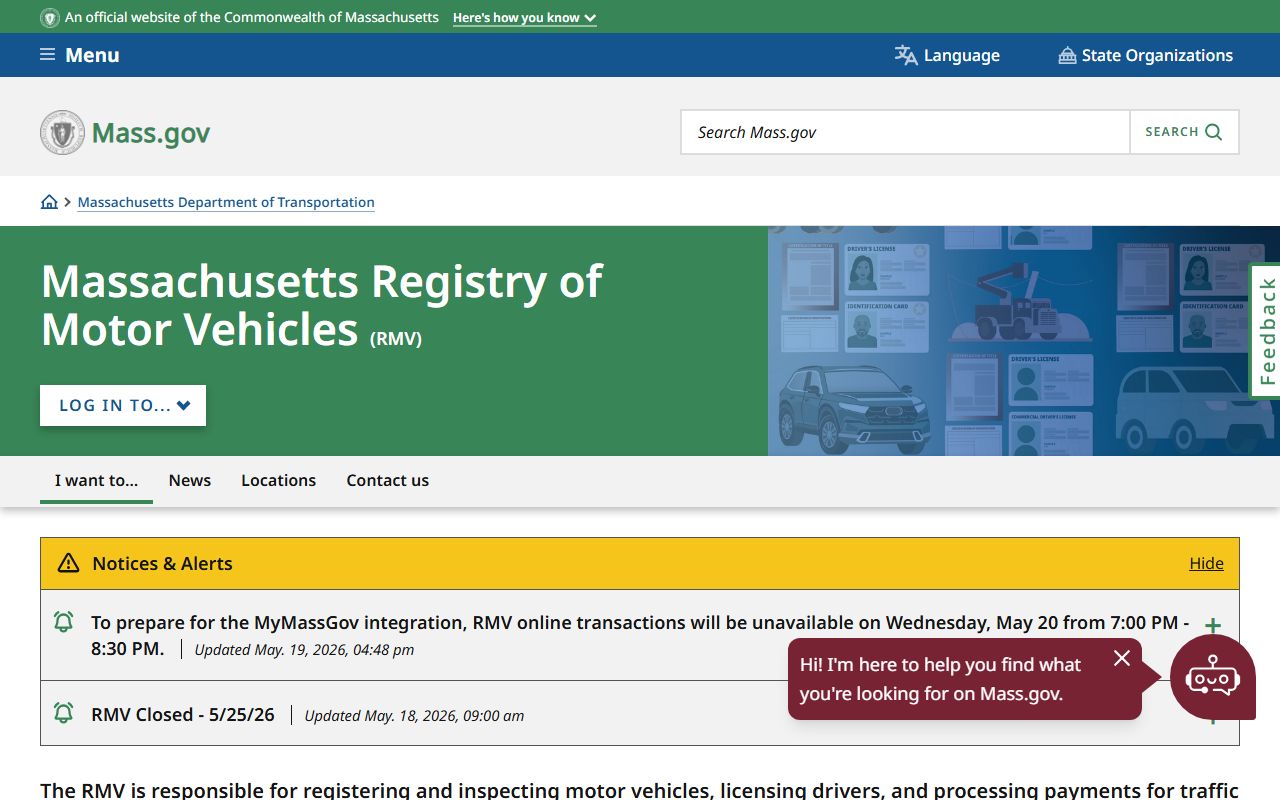Click the Massachusetts Registry of Motor Vehicles title
This screenshot has width=1280, height=800.
point(321,305)
